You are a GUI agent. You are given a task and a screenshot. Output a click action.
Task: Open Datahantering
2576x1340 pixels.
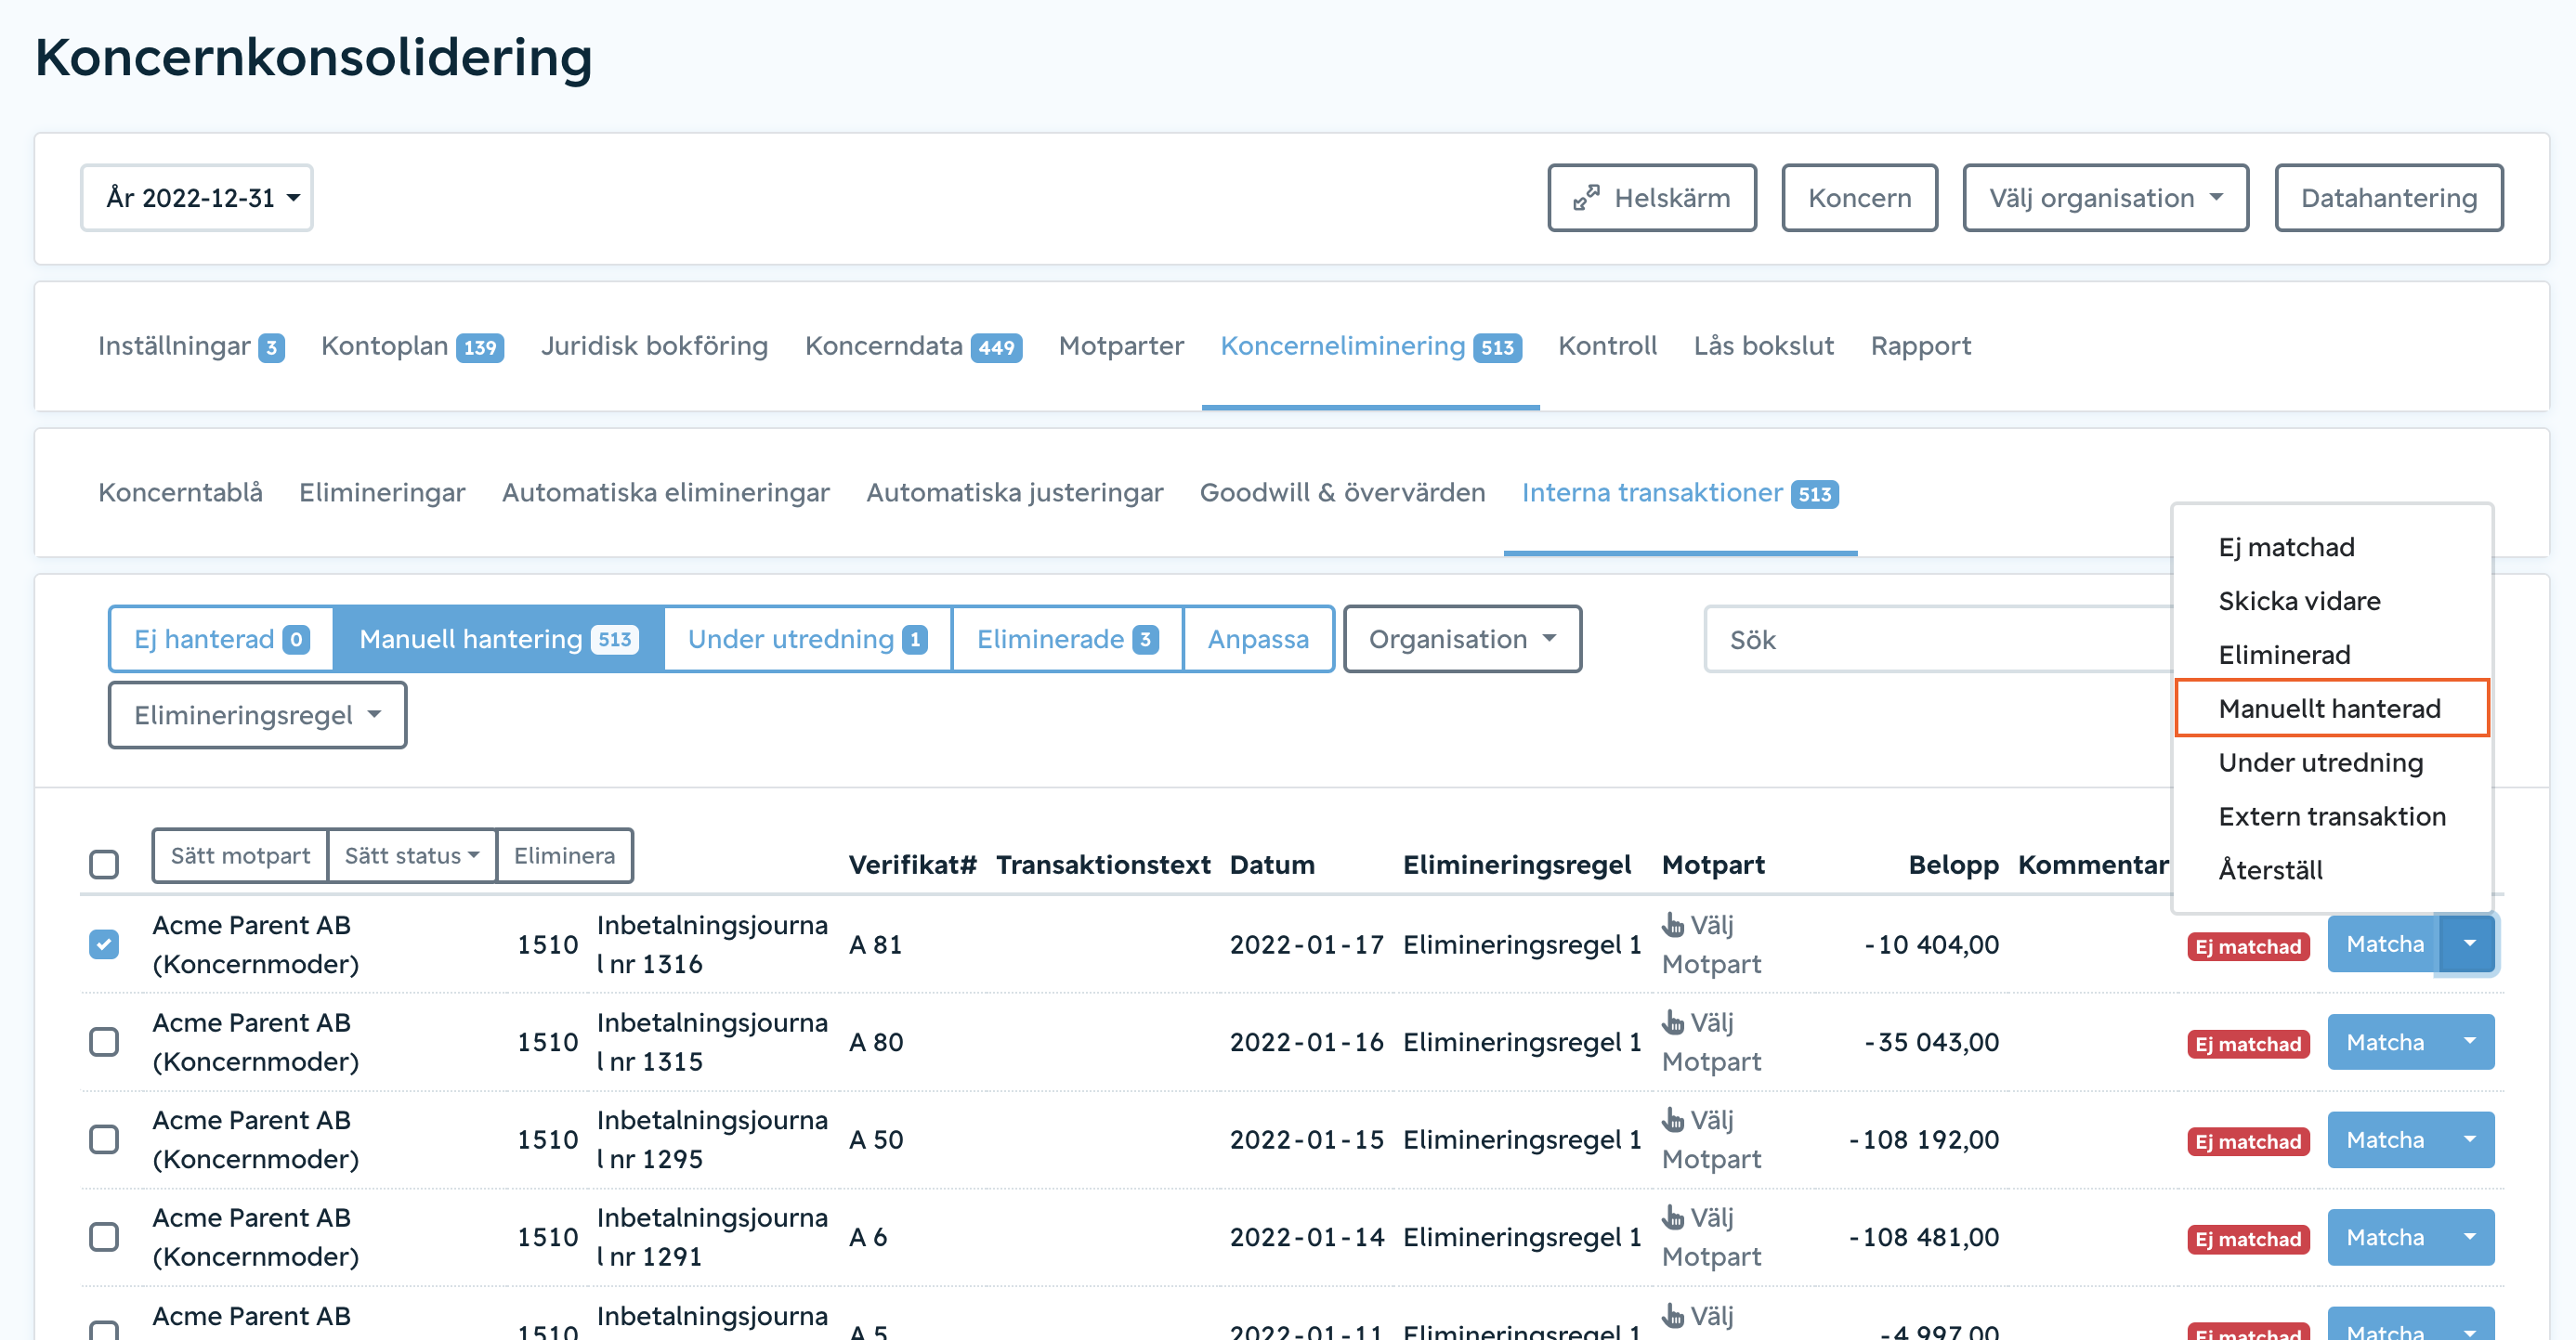(x=2388, y=198)
